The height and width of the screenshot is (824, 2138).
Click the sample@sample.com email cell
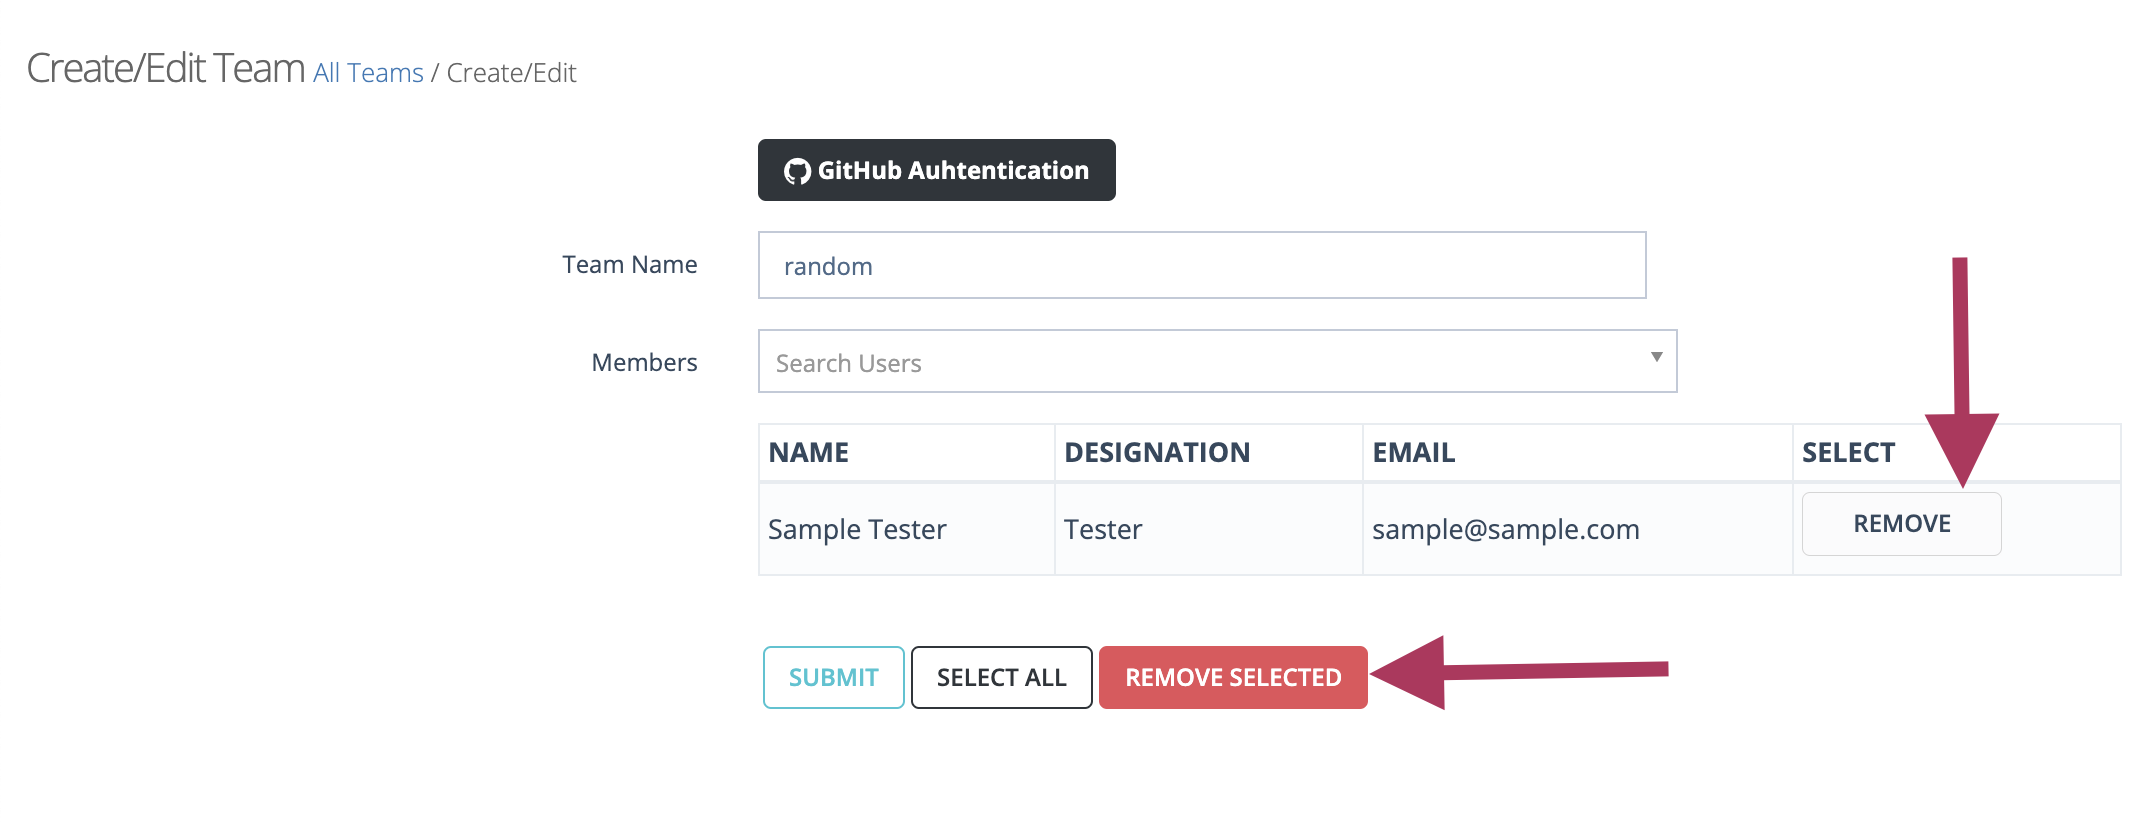click(x=1577, y=529)
